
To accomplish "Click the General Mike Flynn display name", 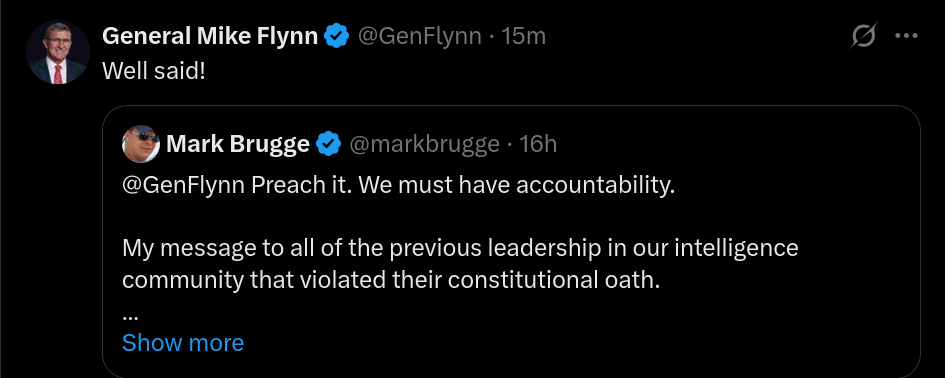I will point(210,36).
